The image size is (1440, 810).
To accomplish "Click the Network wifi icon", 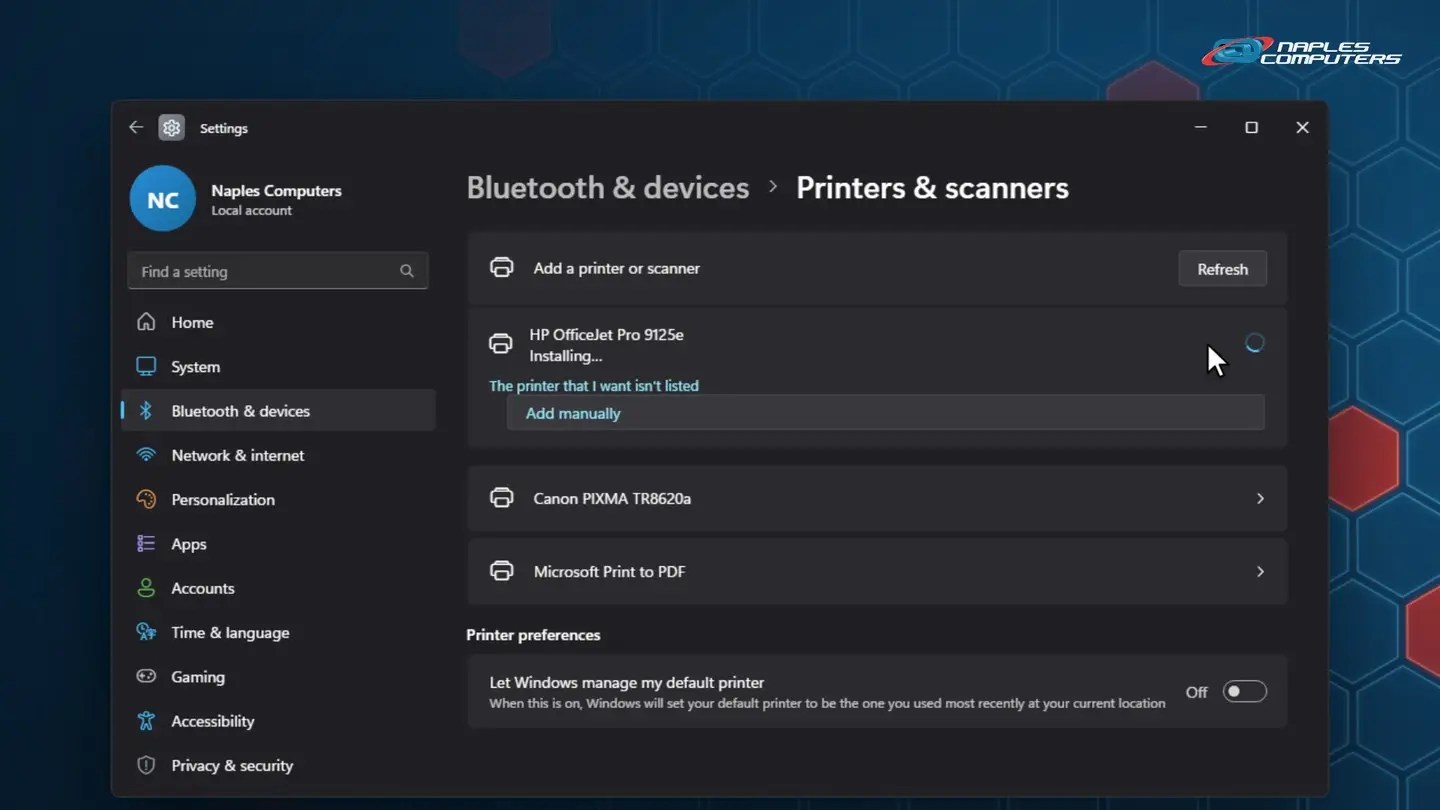I will pos(146,455).
